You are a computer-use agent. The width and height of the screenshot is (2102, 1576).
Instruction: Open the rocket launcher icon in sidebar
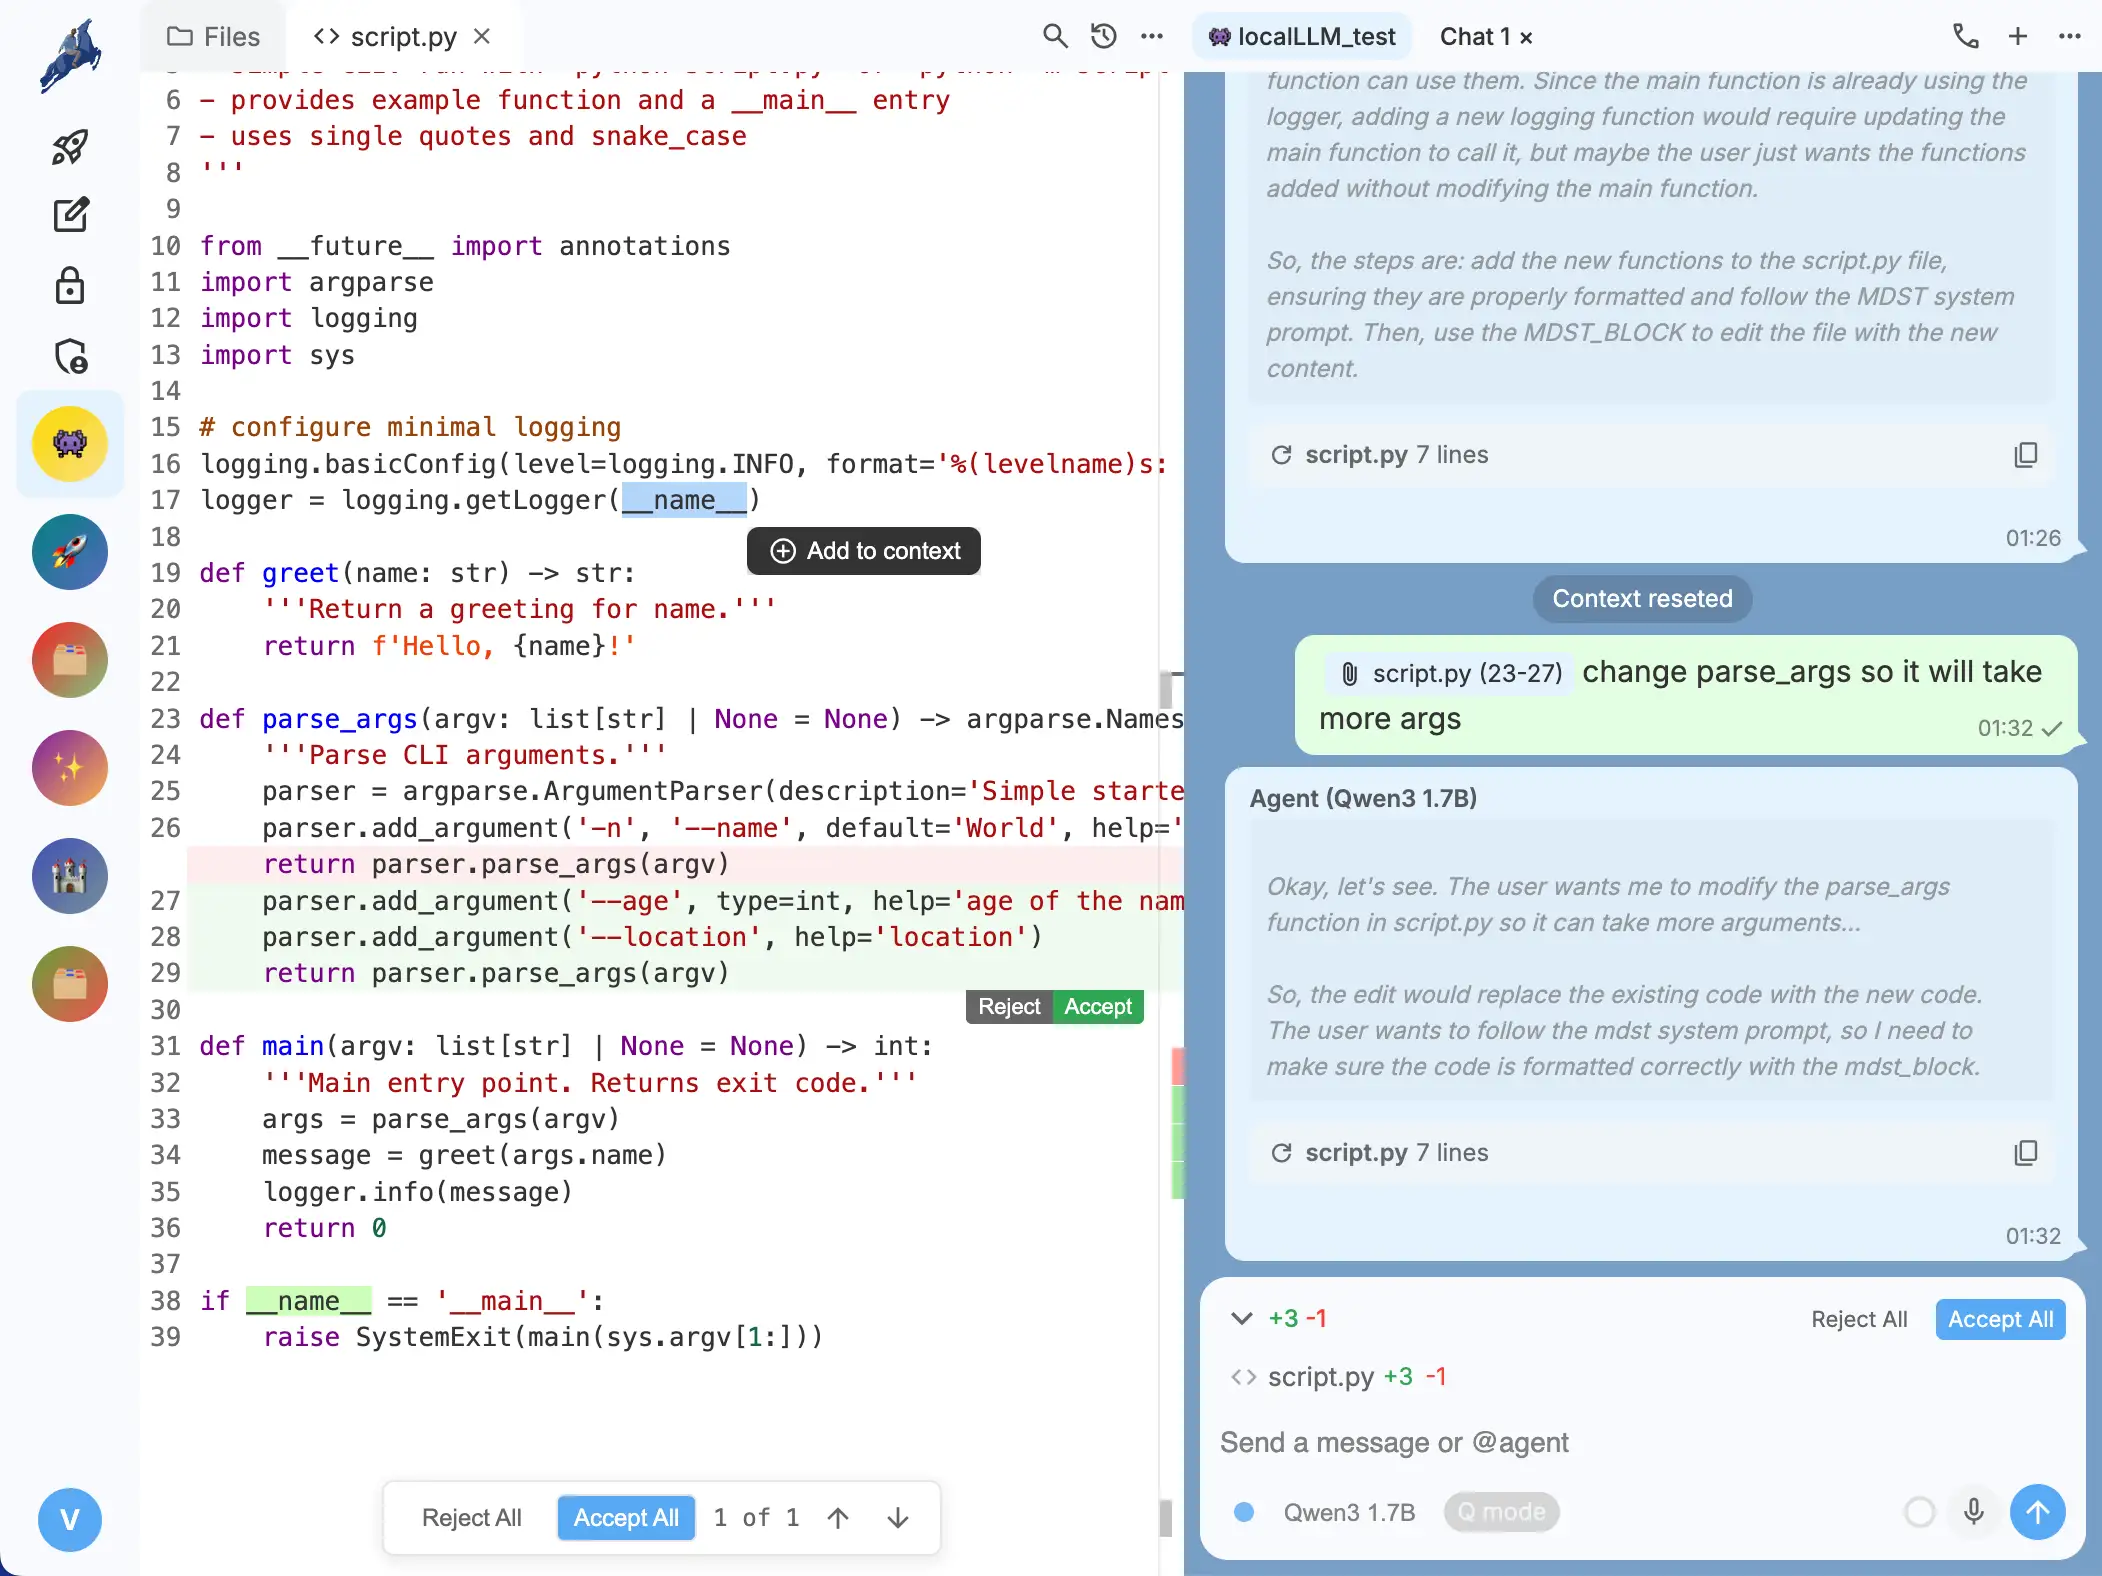[69, 145]
